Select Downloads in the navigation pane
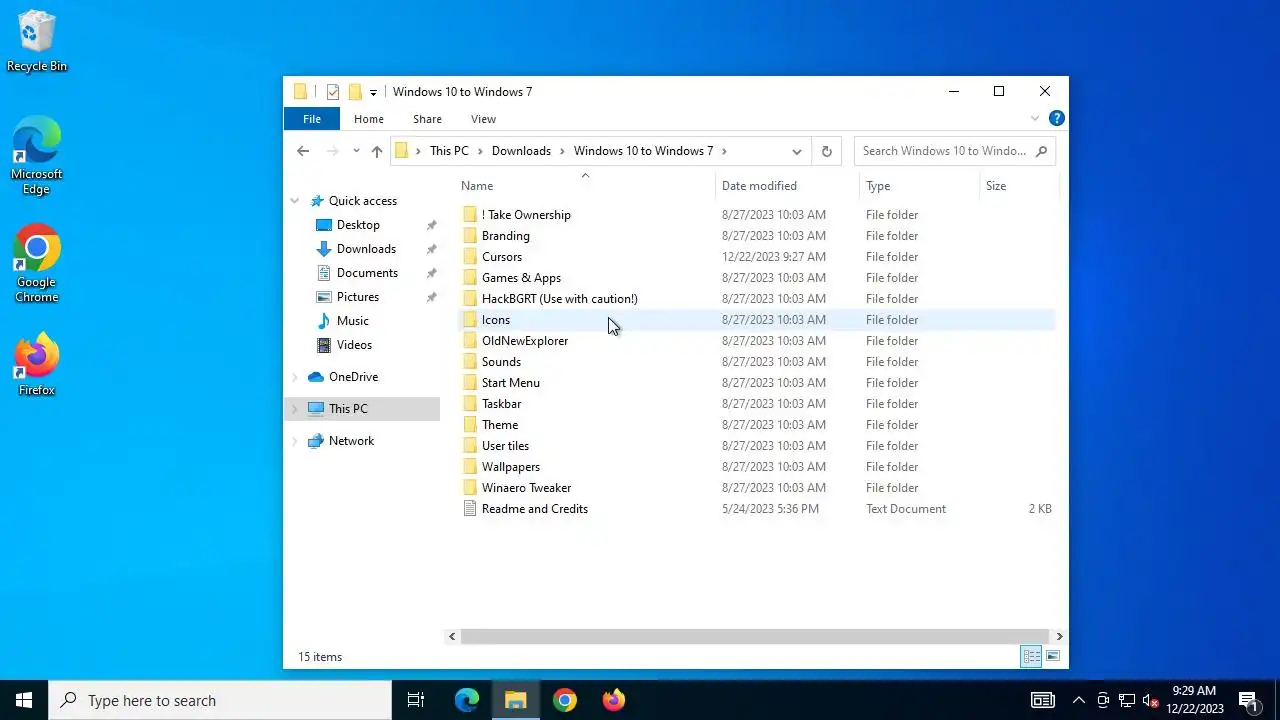Image resolution: width=1280 pixels, height=720 pixels. click(366, 249)
